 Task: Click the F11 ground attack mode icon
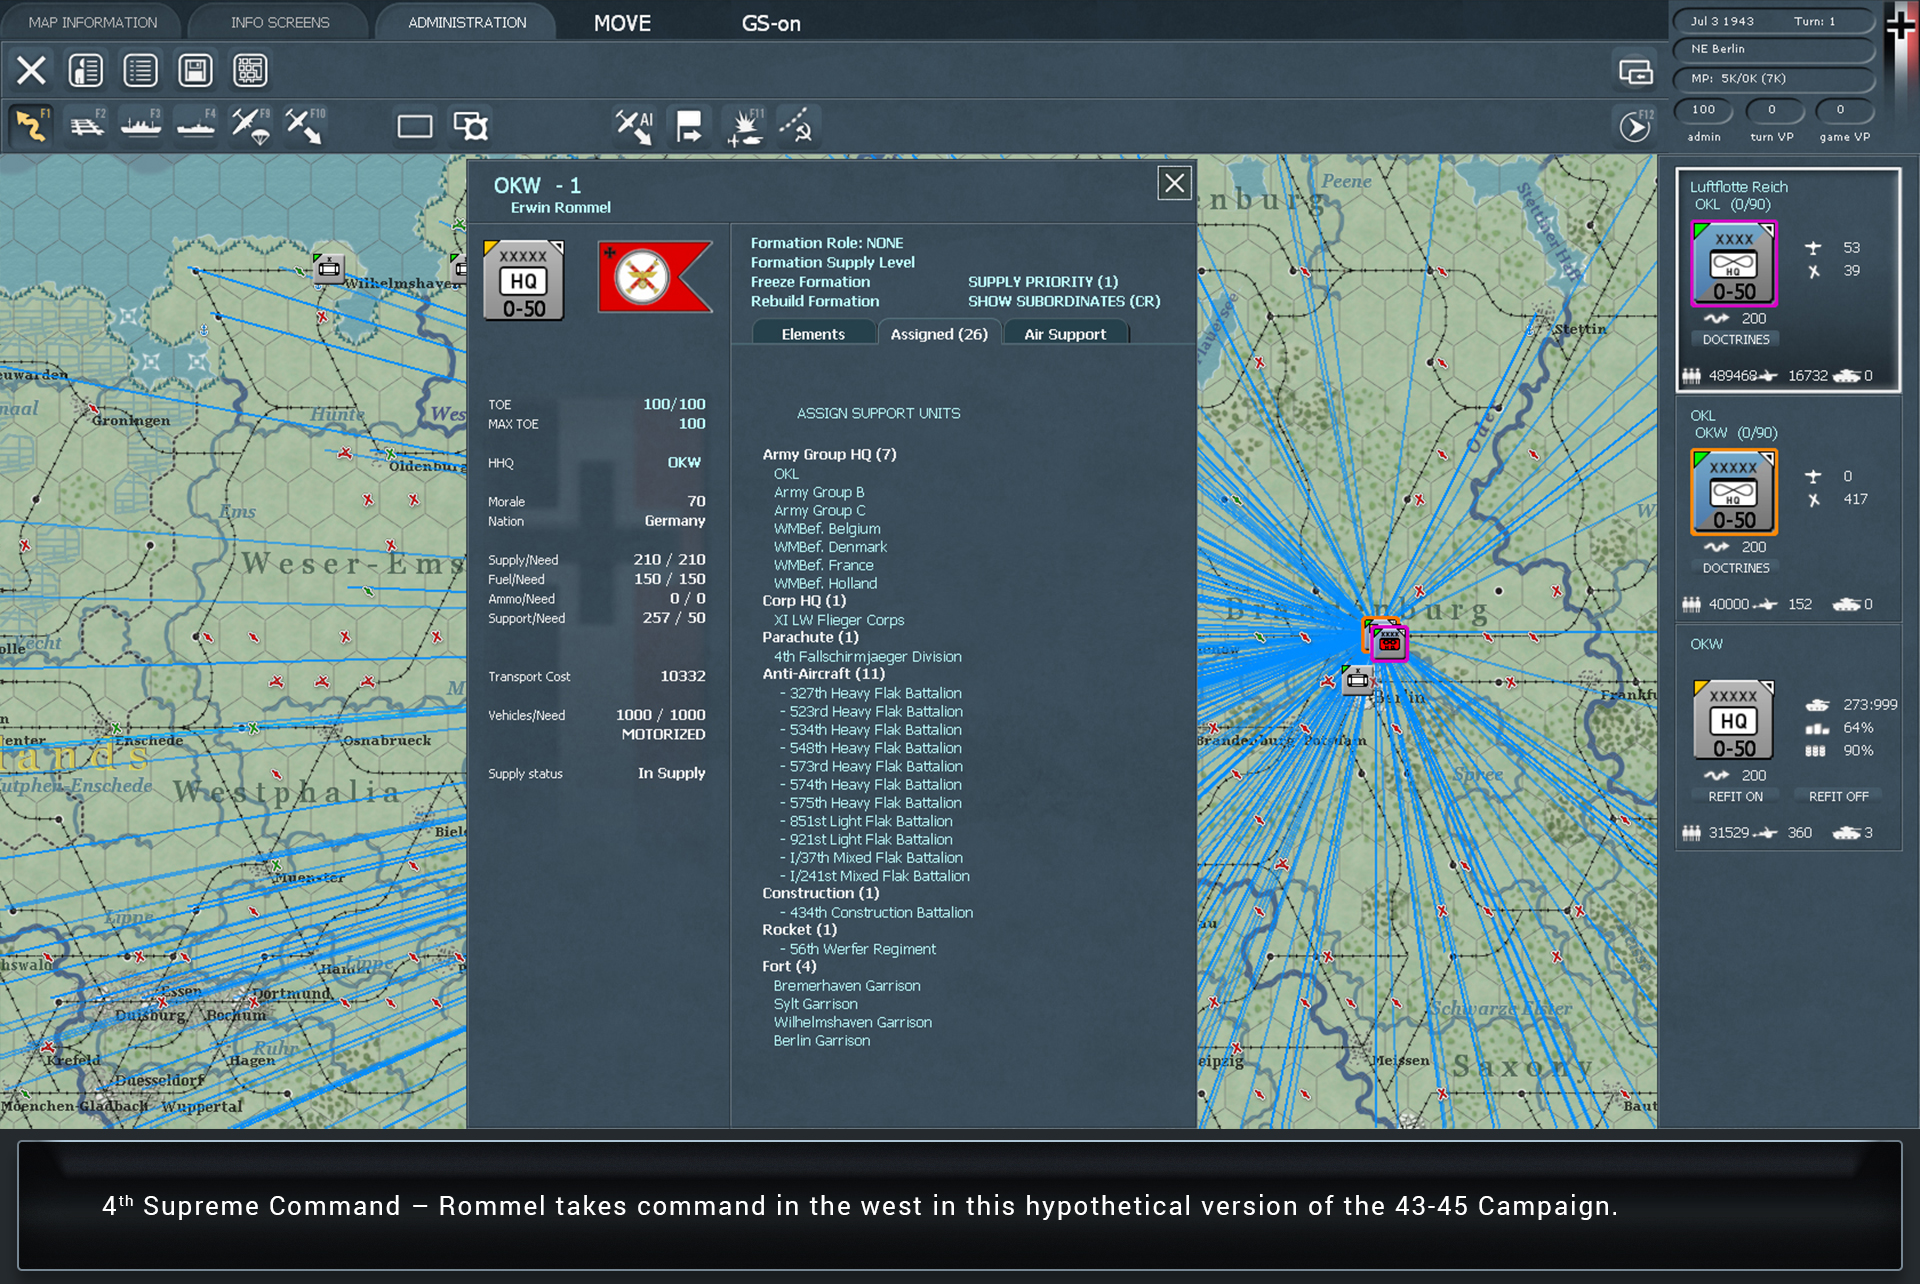744,125
